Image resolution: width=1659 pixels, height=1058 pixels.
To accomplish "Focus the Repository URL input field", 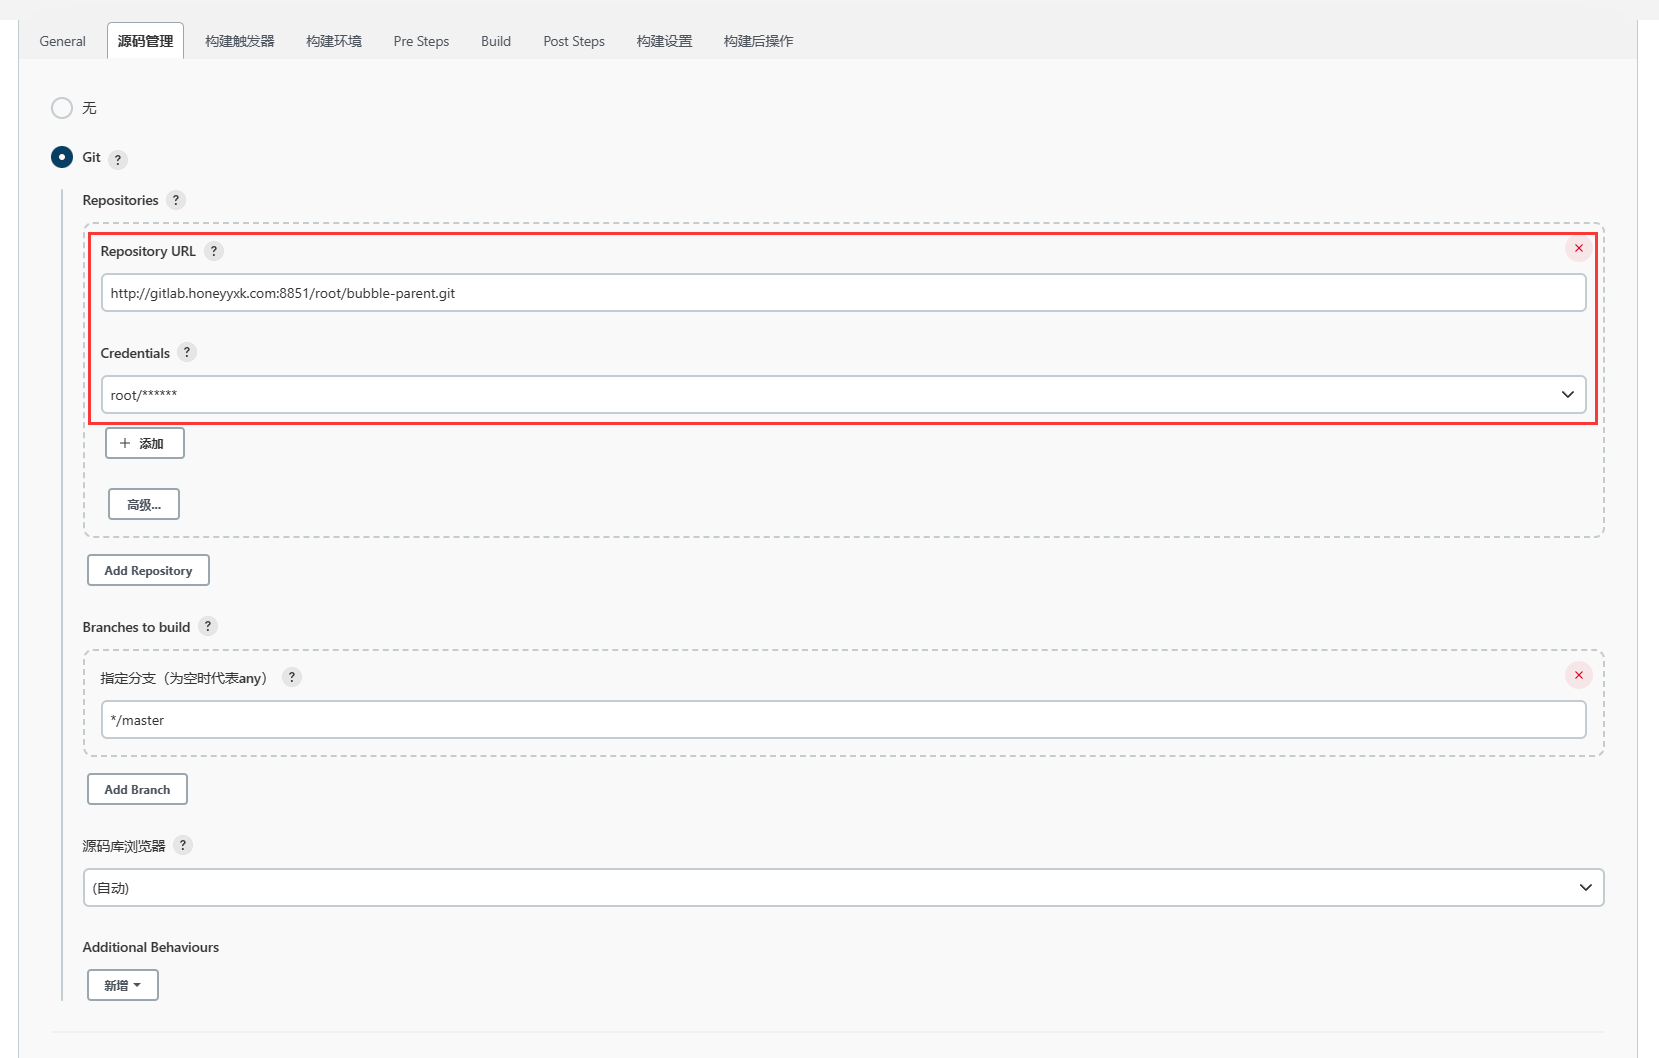I will click(844, 293).
